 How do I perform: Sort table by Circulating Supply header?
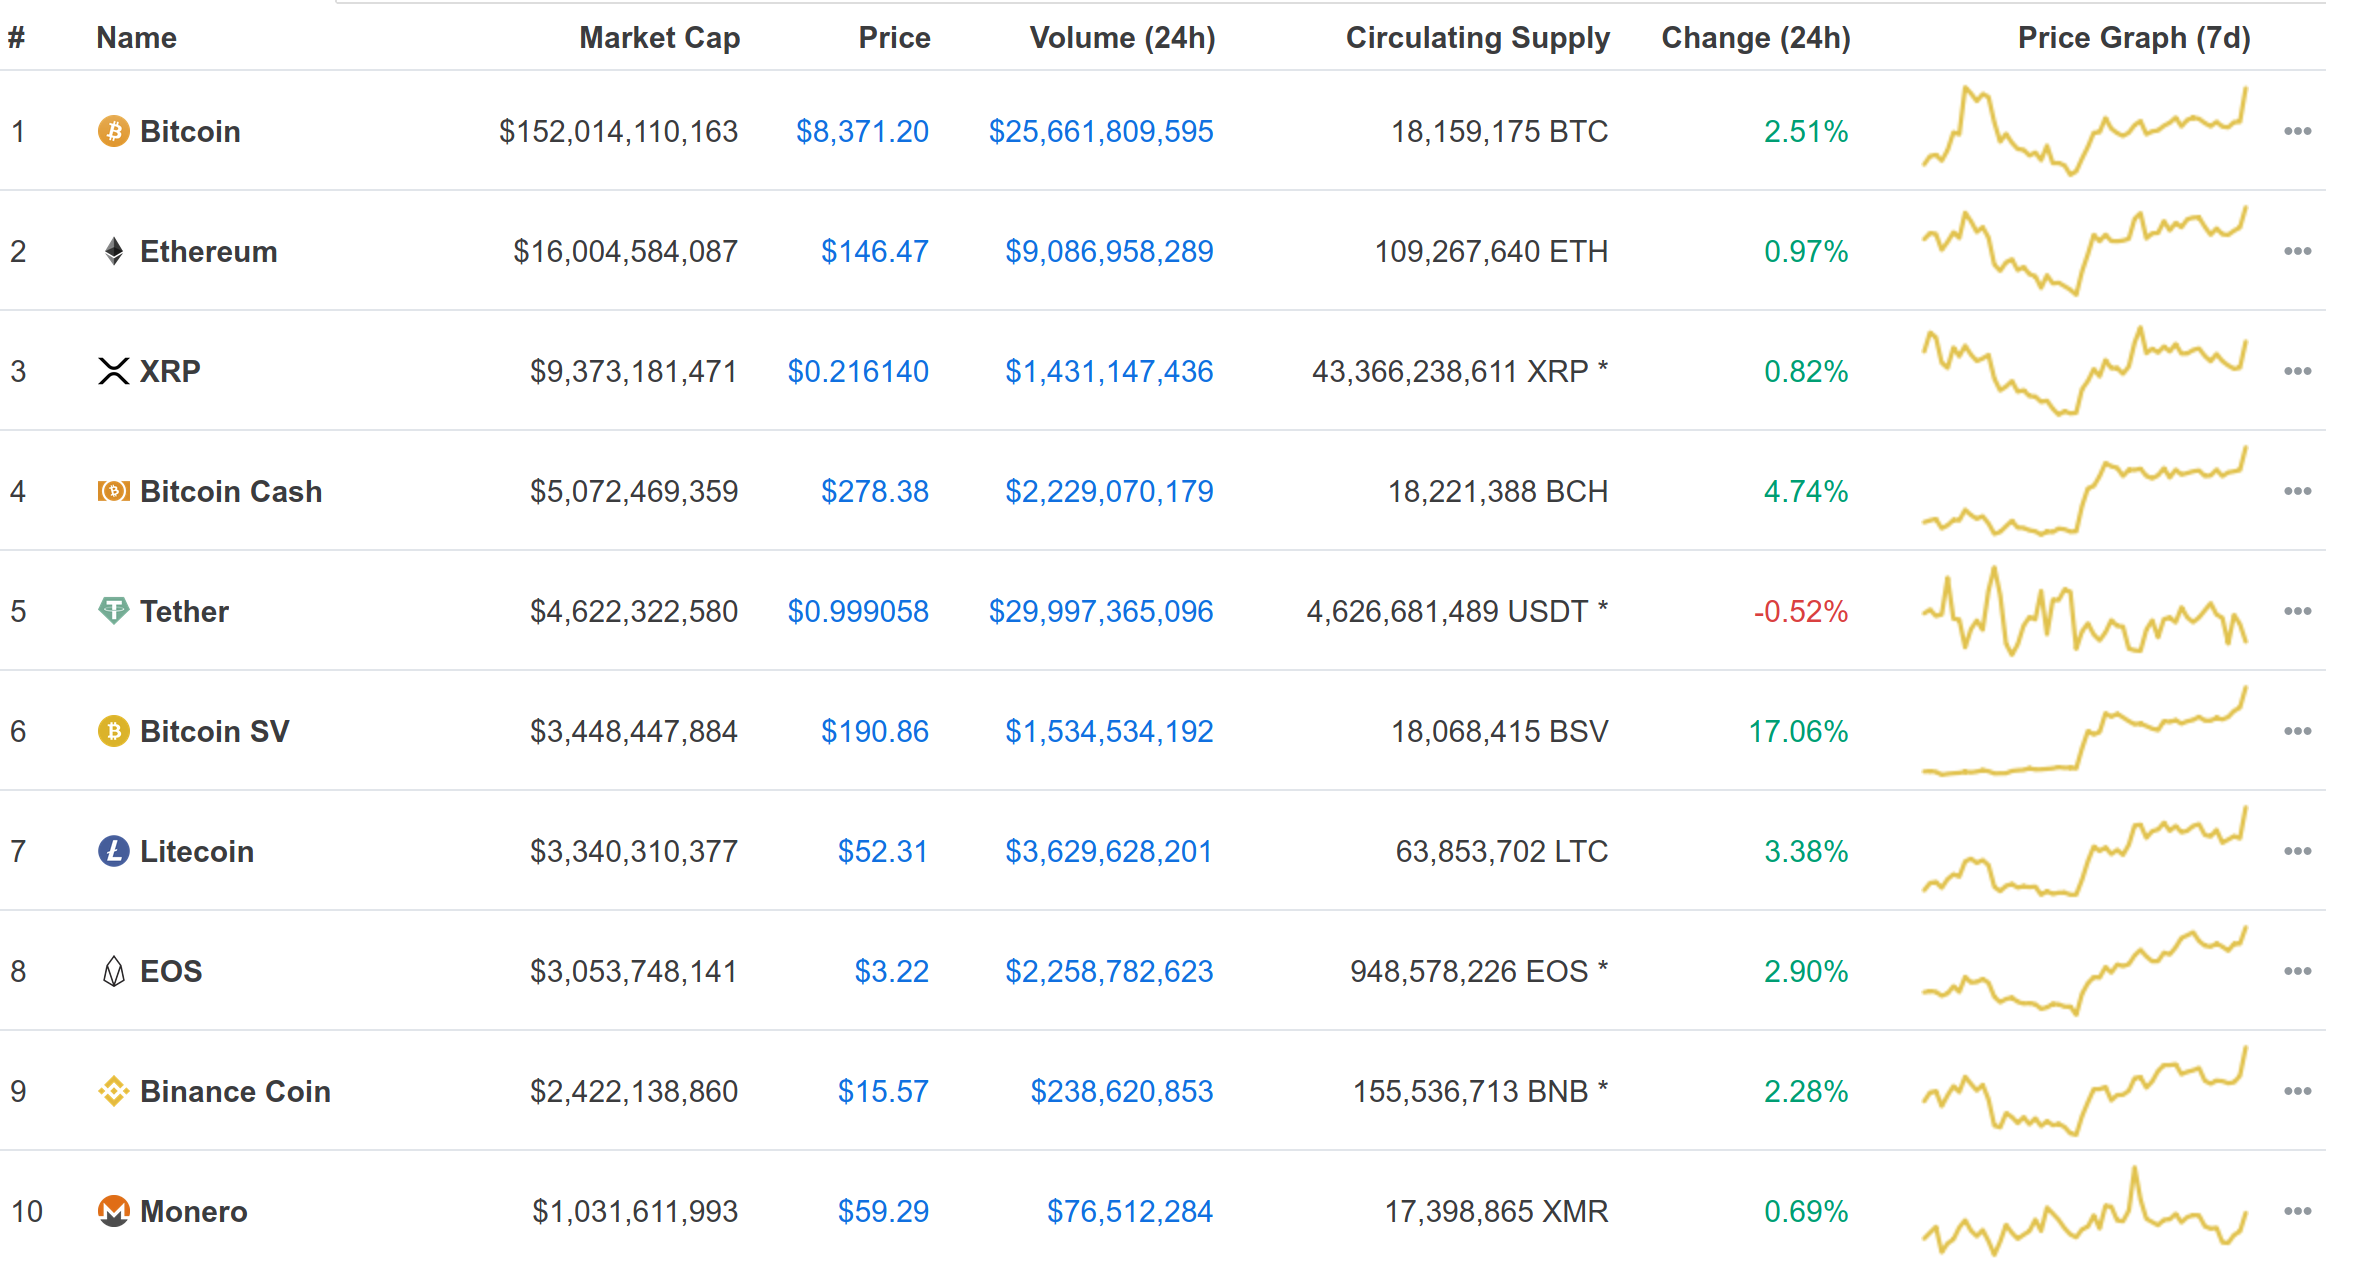point(1478,38)
